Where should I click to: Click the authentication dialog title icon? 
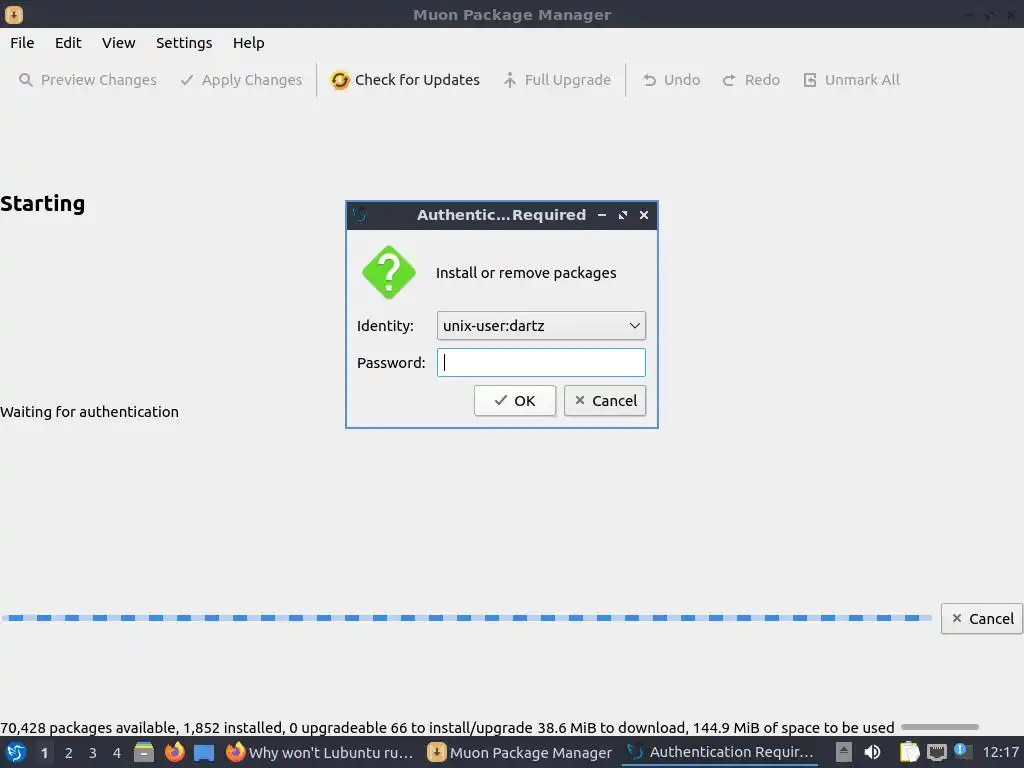point(359,214)
